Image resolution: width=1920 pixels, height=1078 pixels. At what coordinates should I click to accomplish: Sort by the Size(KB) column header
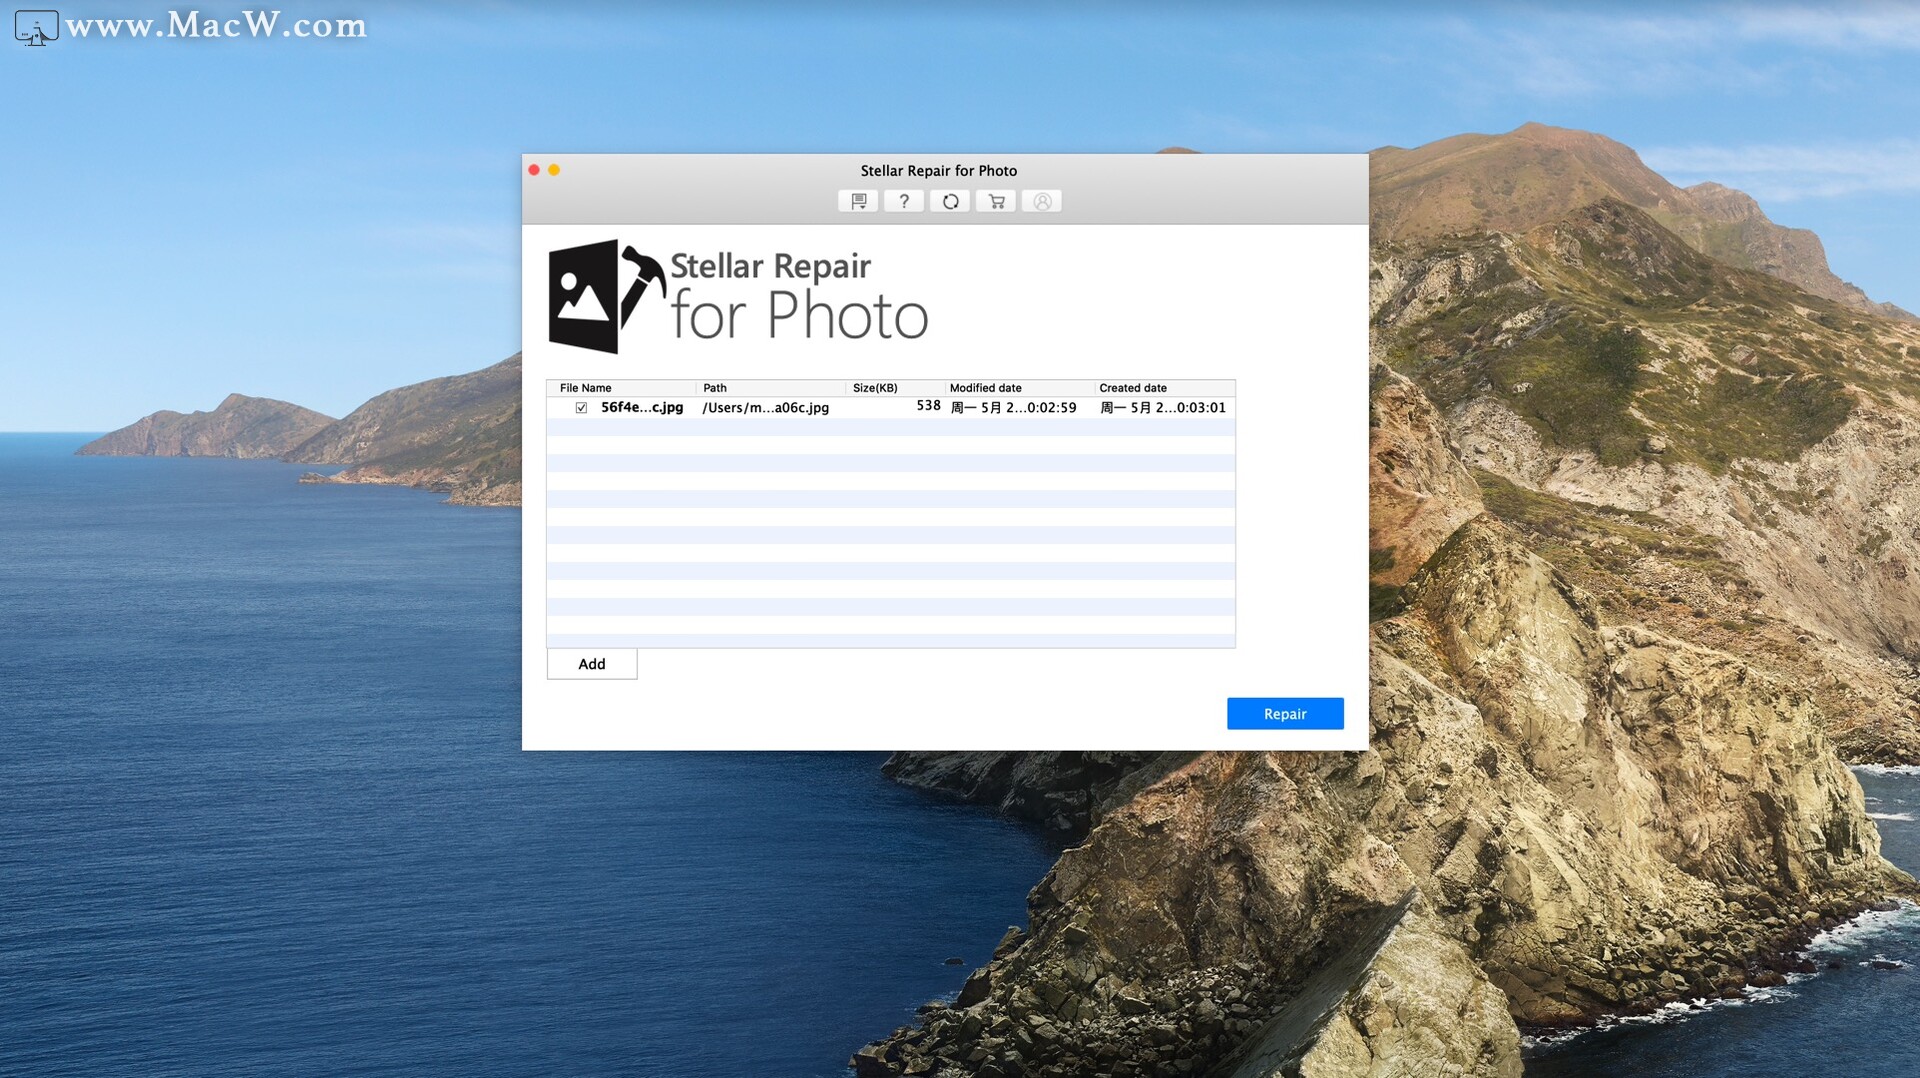895,388
